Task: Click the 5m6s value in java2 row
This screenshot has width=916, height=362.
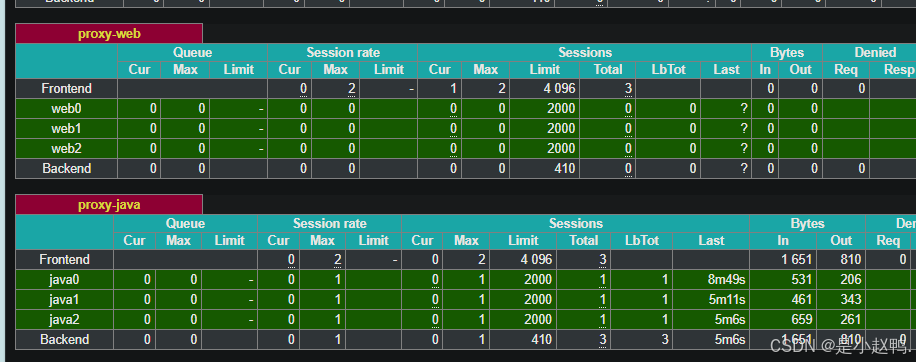Action: (x=730, y=319)
